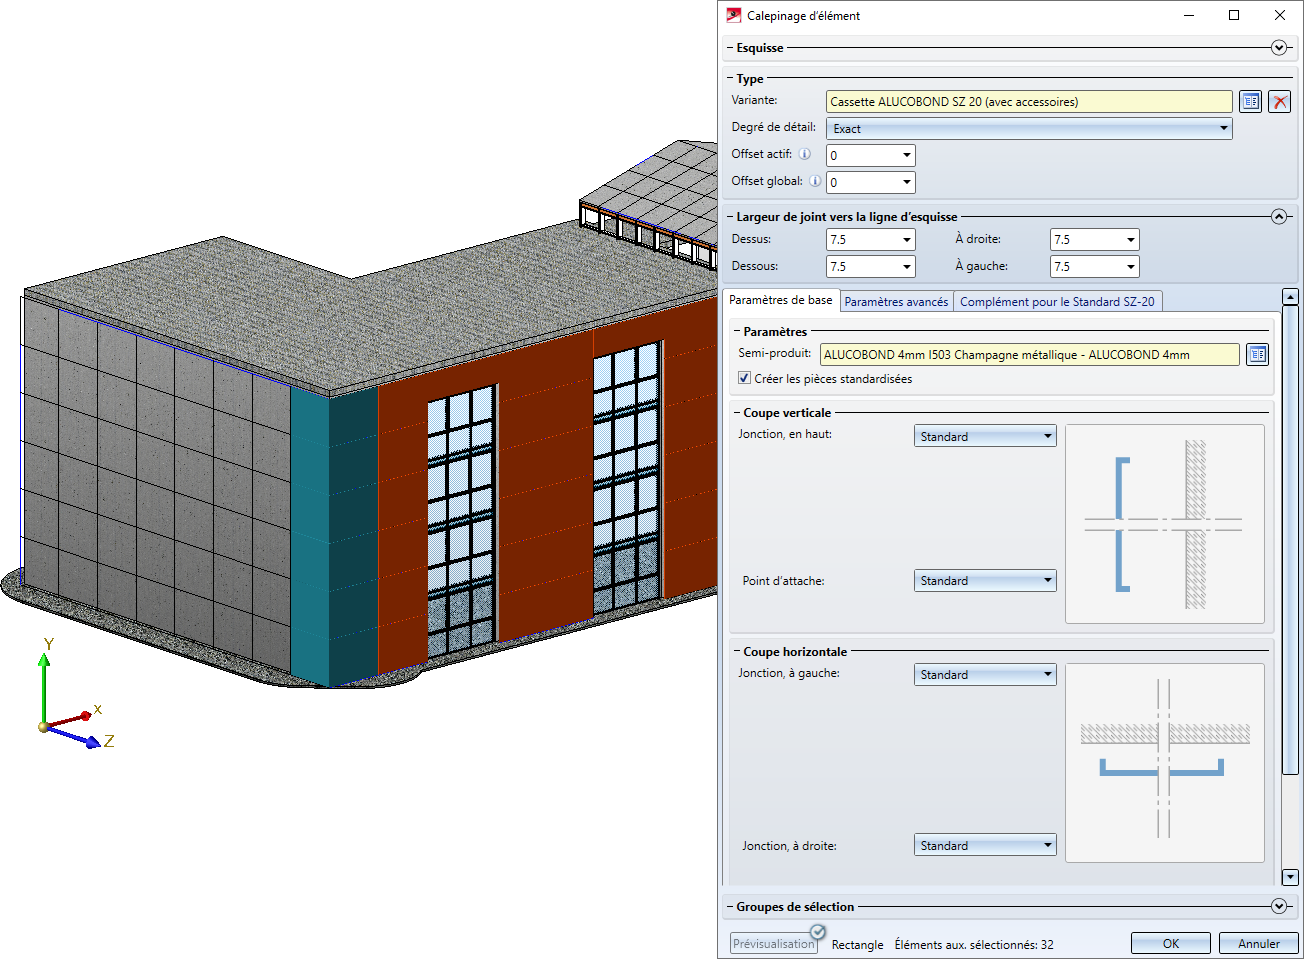The height and width of the screenshot is (959, 1304).
Task: Switch to the Paramètres avancés tab
Action: pyautogui.click(x=896, y=301)
